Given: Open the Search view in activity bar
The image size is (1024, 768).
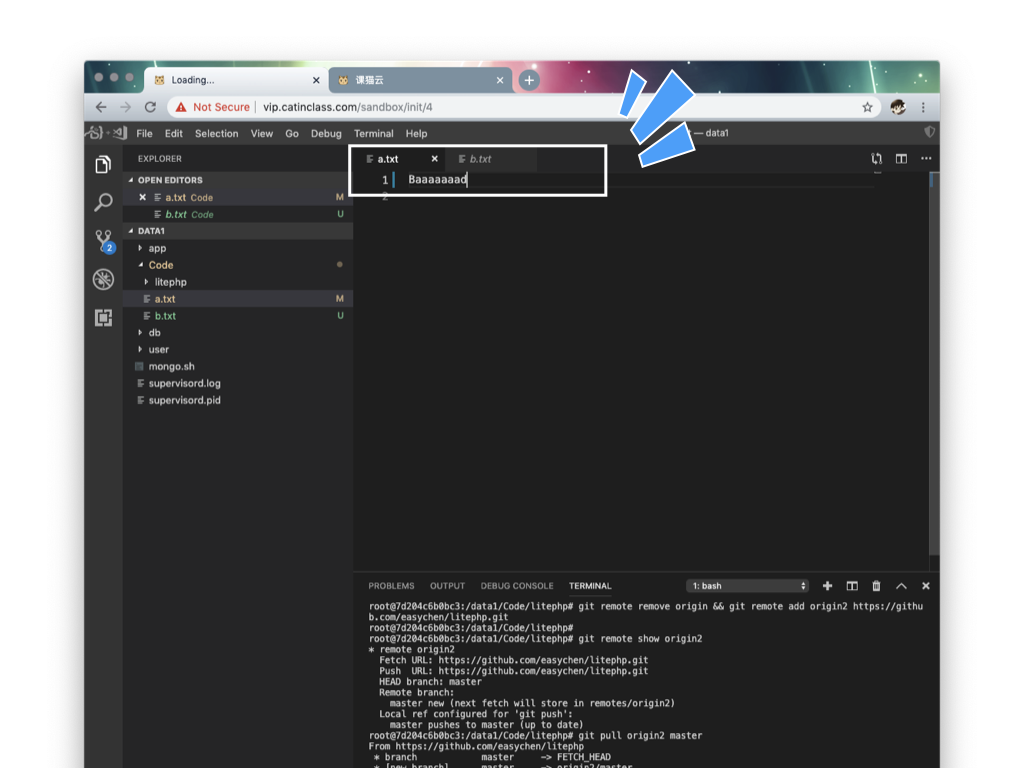Looking at the screenshot, I should pyautogui.click(x=103, y=203).
